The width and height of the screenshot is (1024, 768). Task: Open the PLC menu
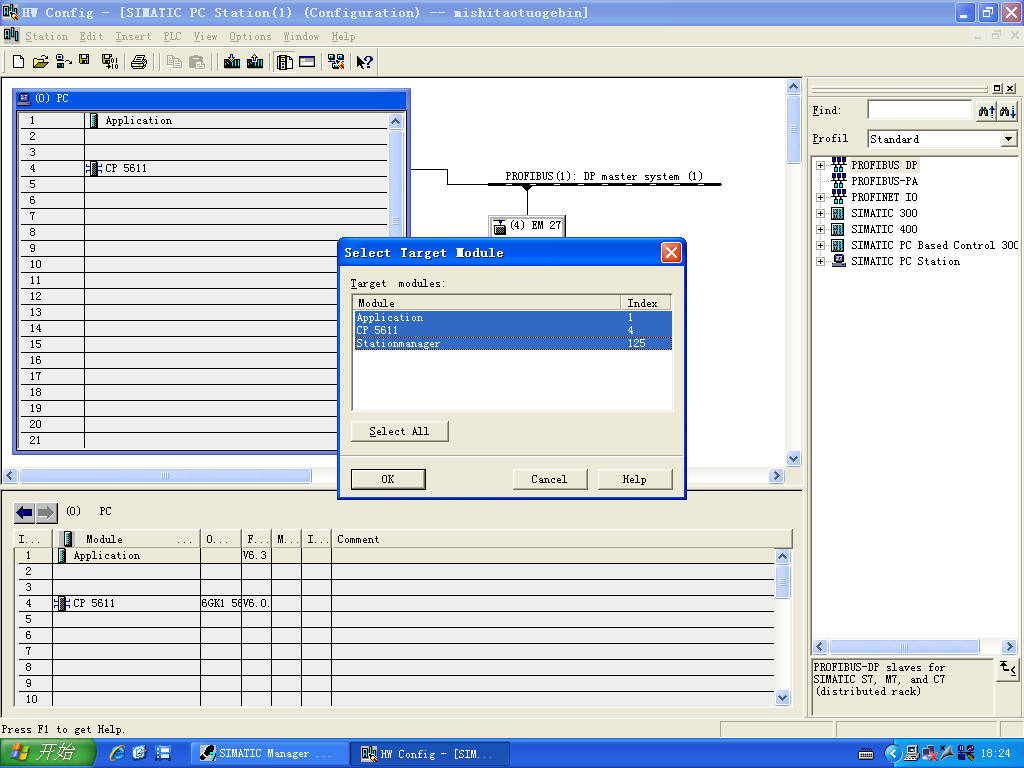click(172, 36)
